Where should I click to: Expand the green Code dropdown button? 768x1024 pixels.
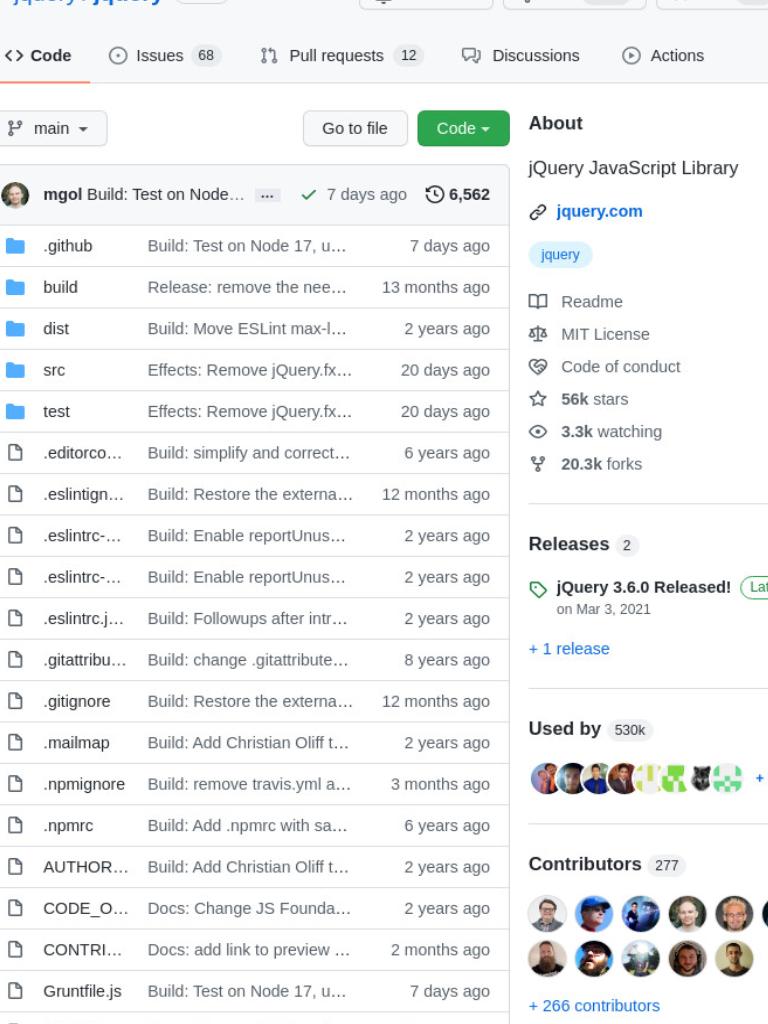click(x=463, y=128)
